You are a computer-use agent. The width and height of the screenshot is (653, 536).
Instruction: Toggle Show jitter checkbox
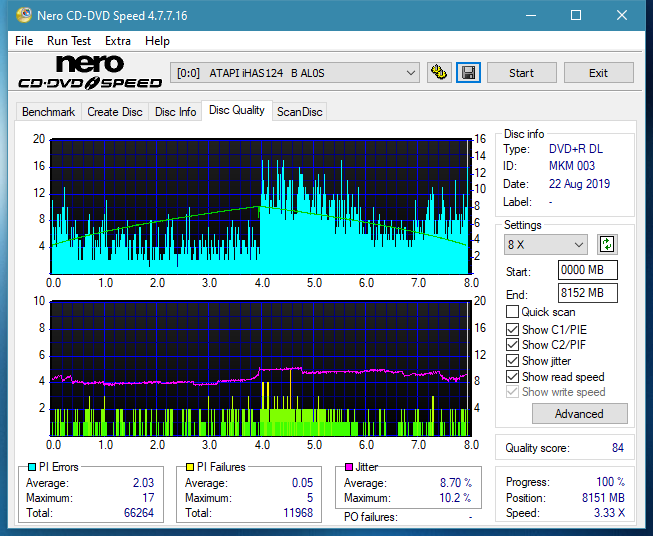coord(512,361)
